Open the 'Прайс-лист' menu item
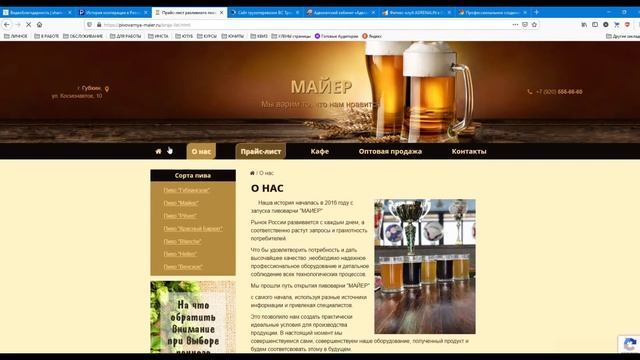 click(261, 151)
